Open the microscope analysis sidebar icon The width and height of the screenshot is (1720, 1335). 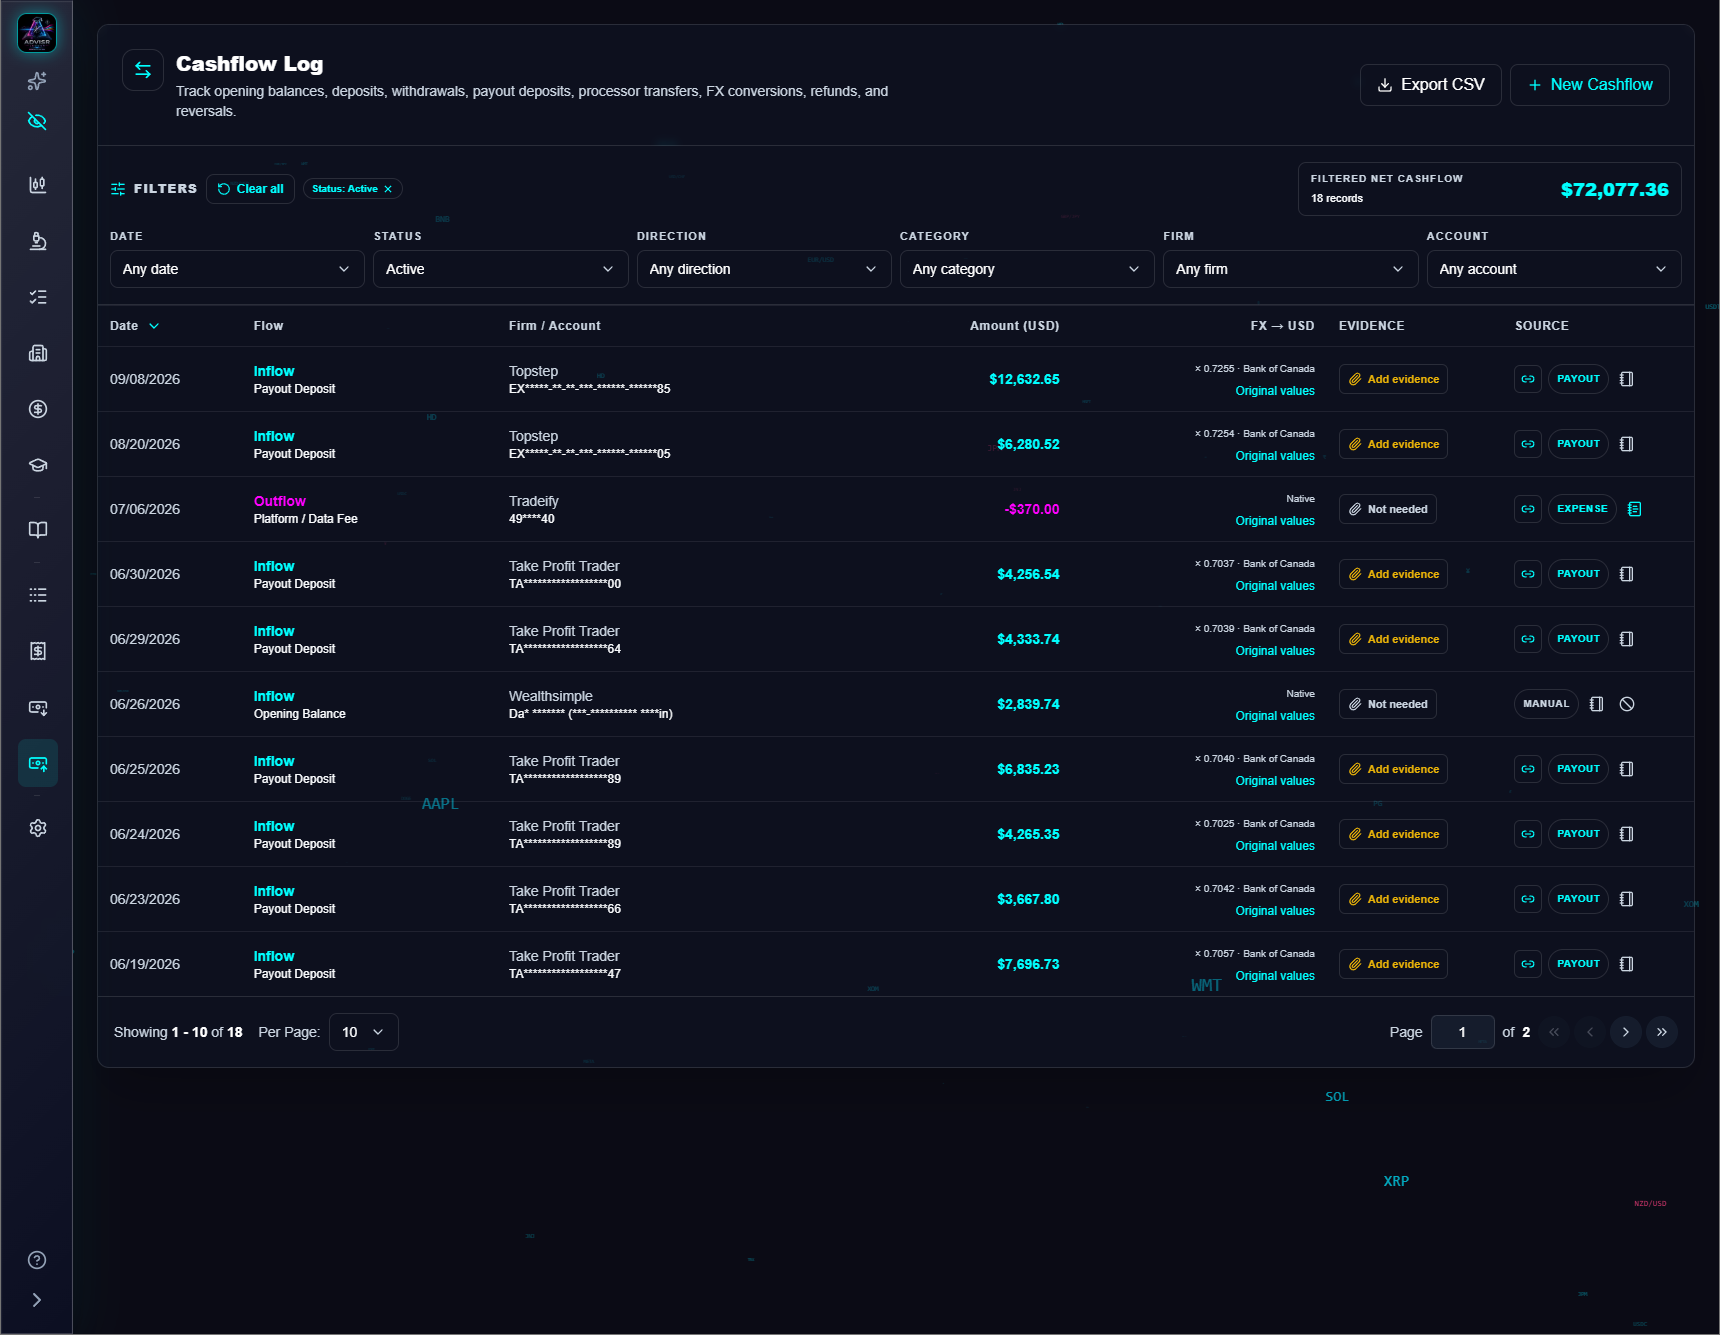[37, 241]
